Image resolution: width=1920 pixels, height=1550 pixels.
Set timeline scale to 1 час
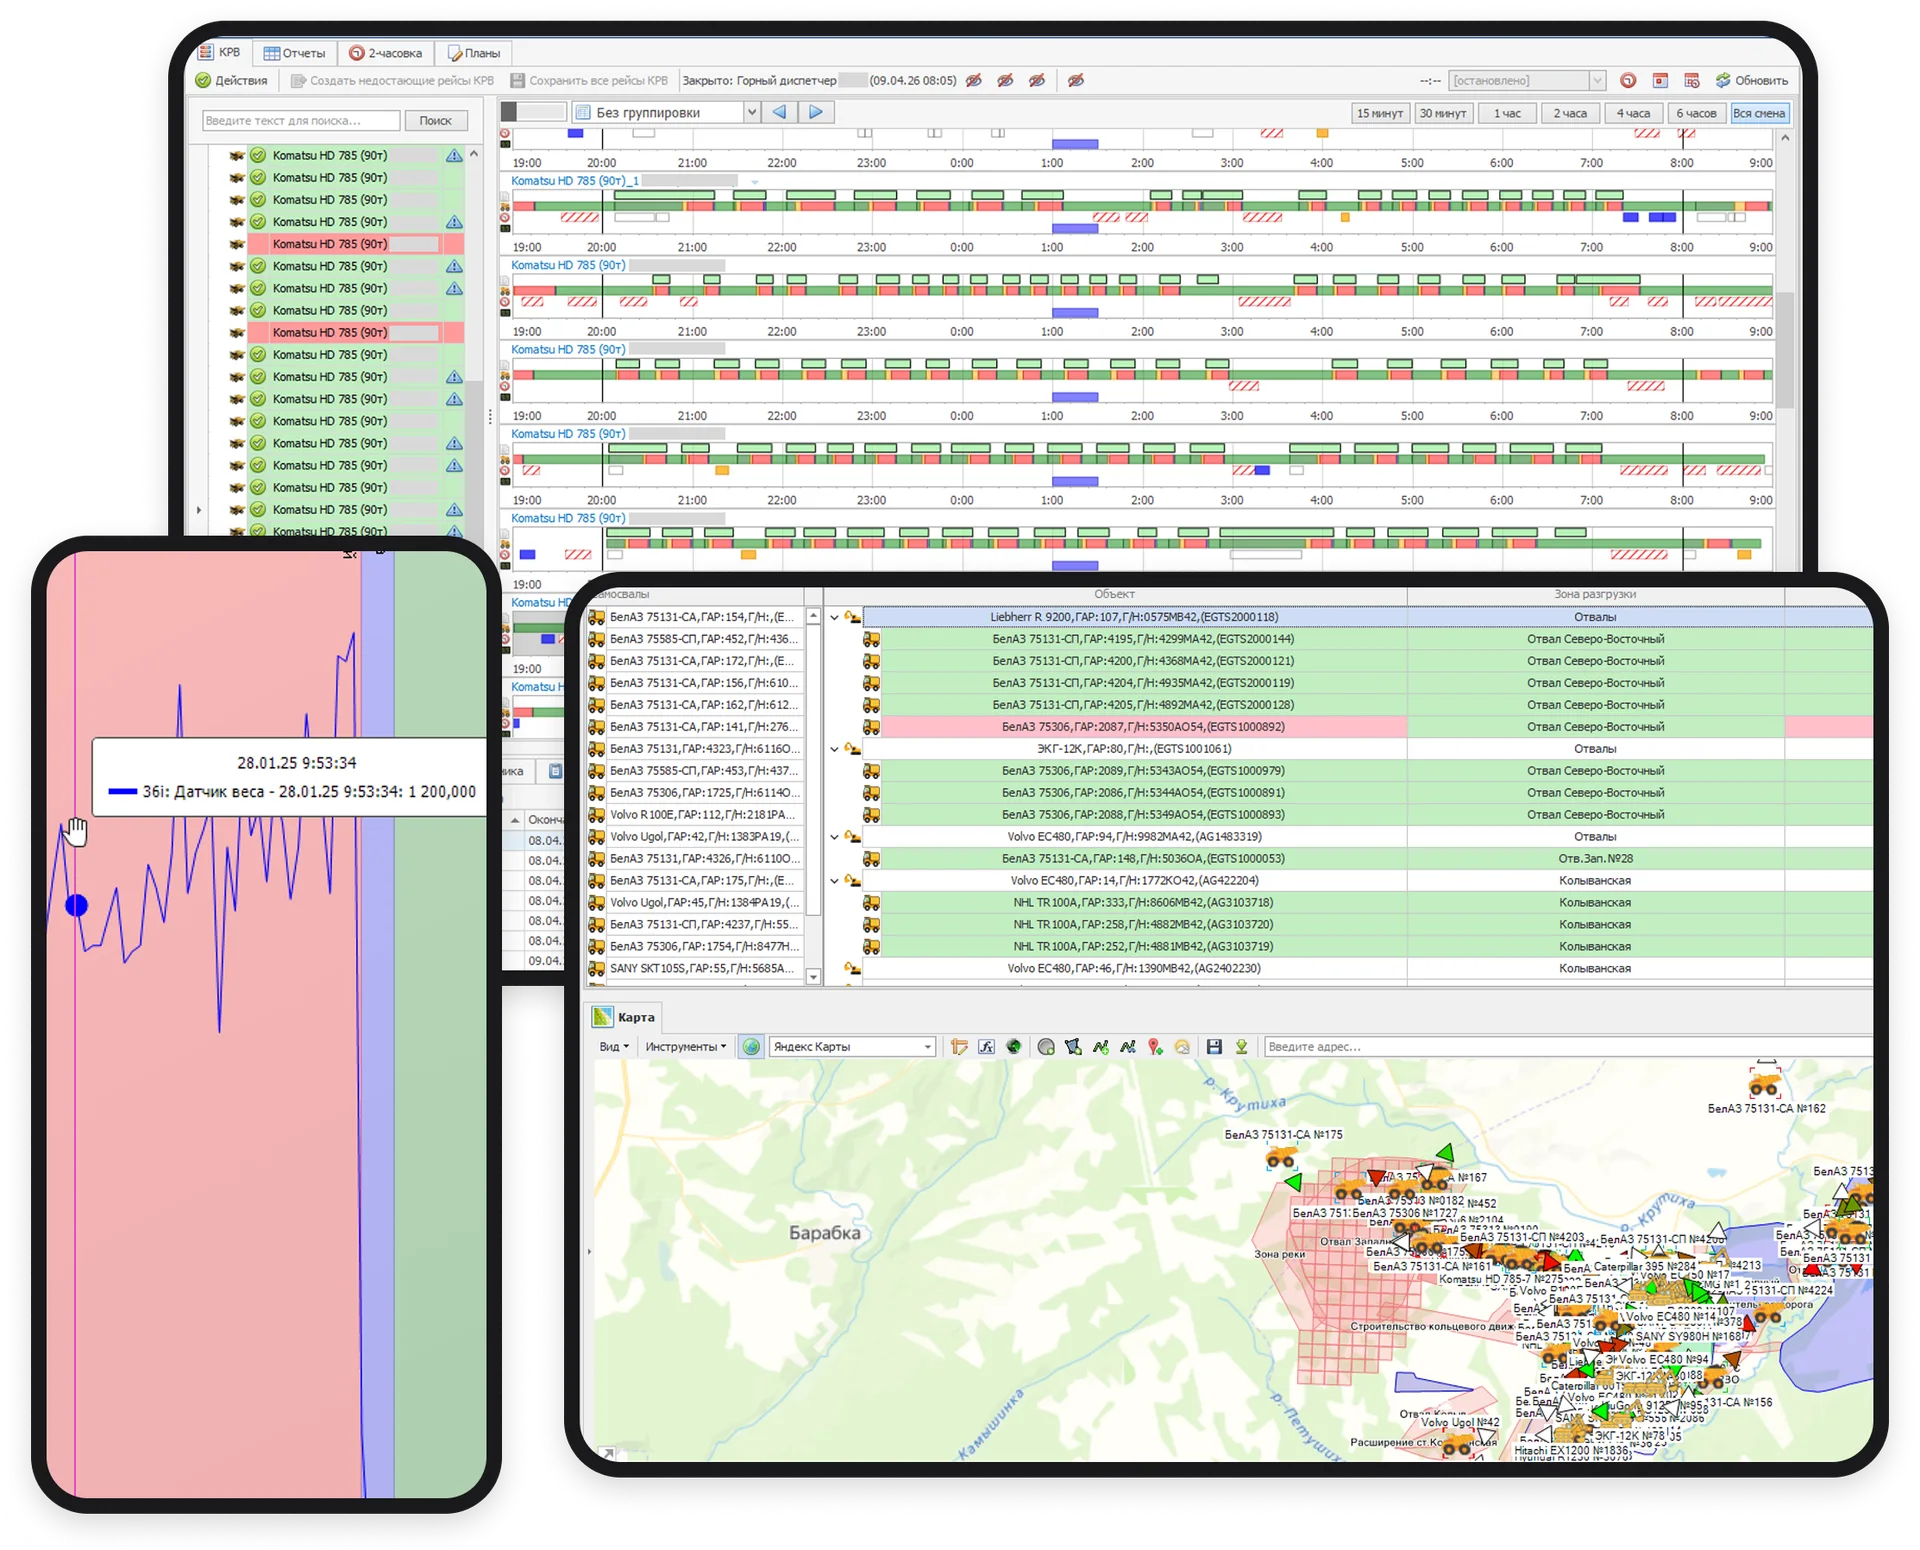pos(1507,114)
